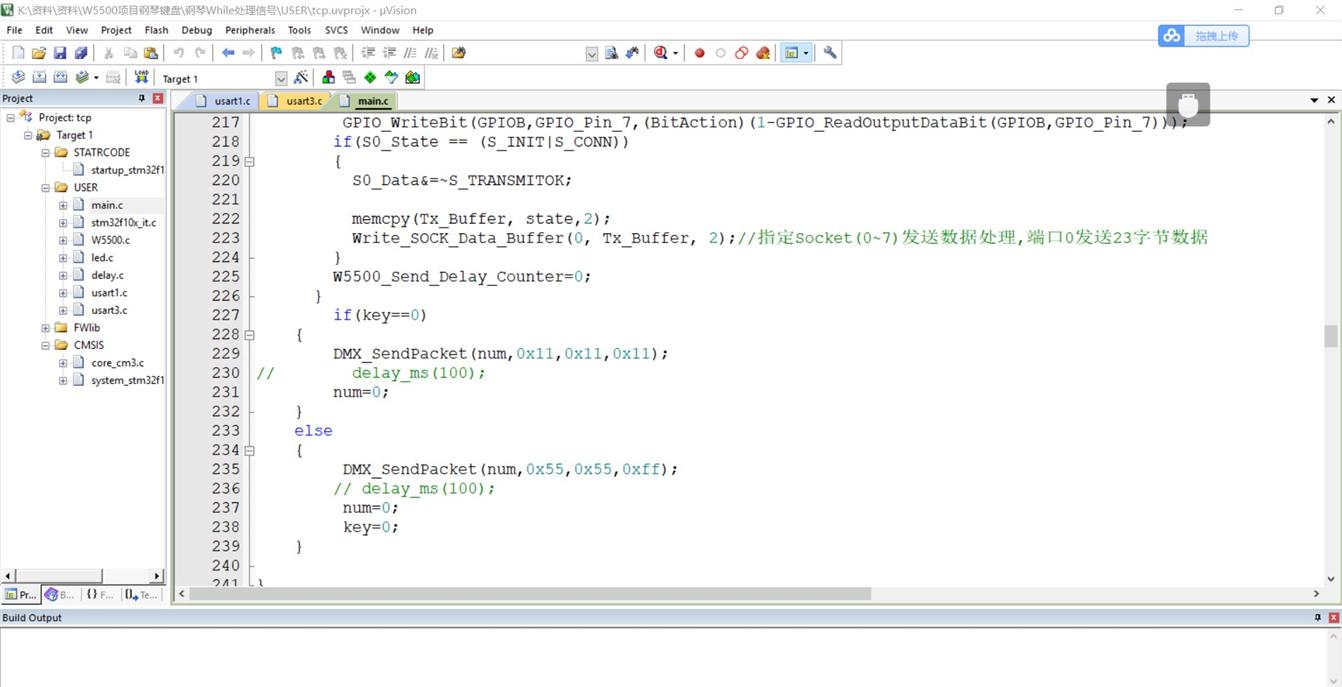Image resolution: width=1342 pixels, height=687 pixels.
Task: Open Configuration using the wrench icon
Action: point(830,53)
